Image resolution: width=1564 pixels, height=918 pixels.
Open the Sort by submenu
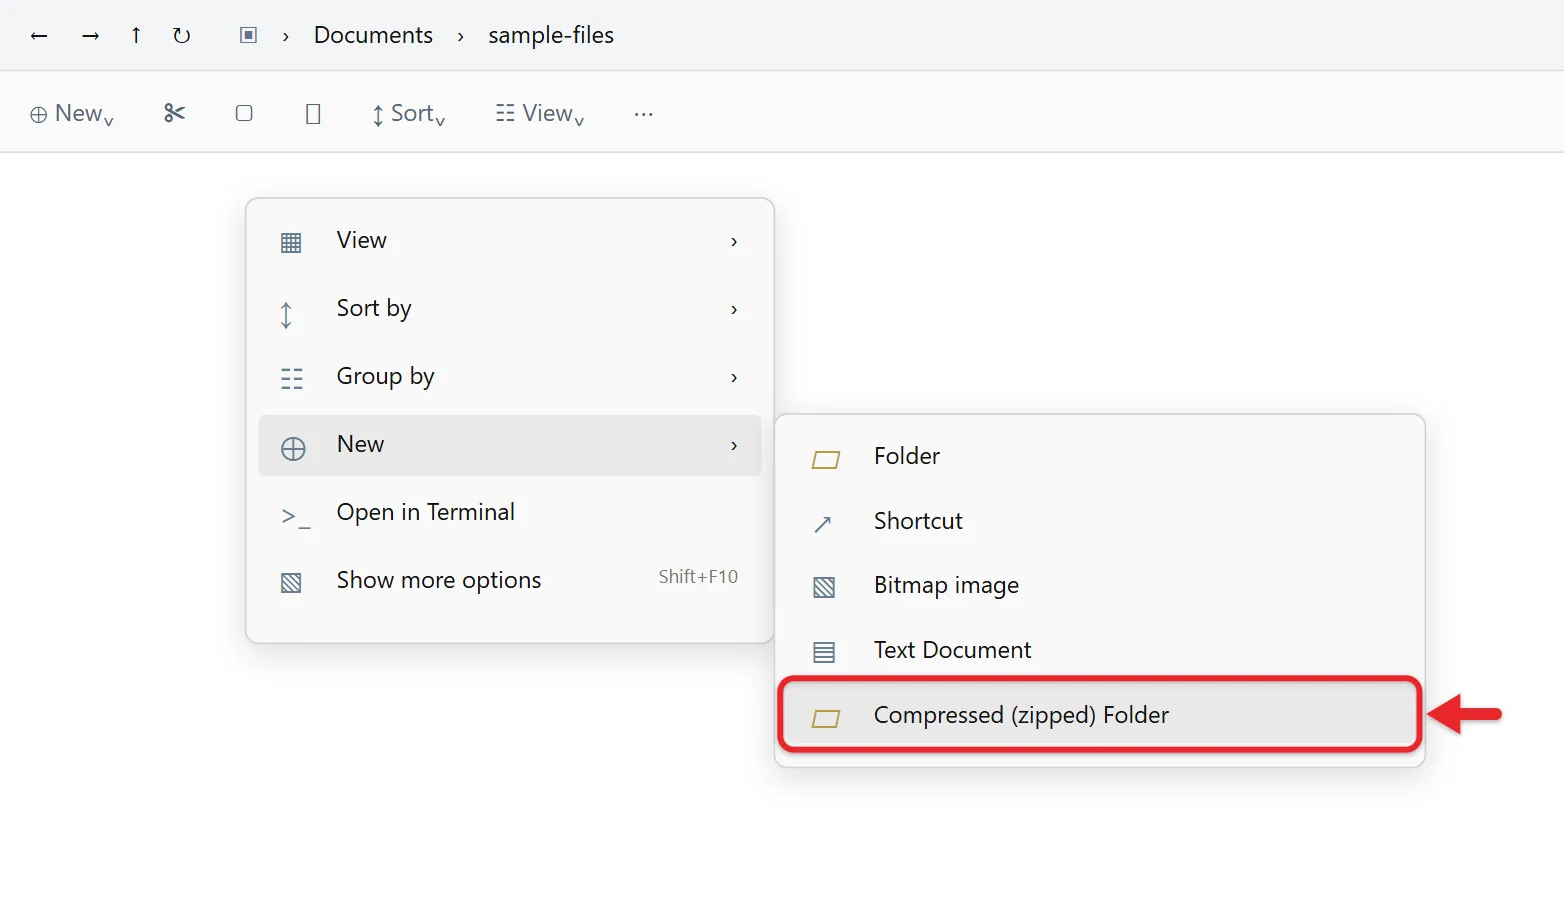510,309
